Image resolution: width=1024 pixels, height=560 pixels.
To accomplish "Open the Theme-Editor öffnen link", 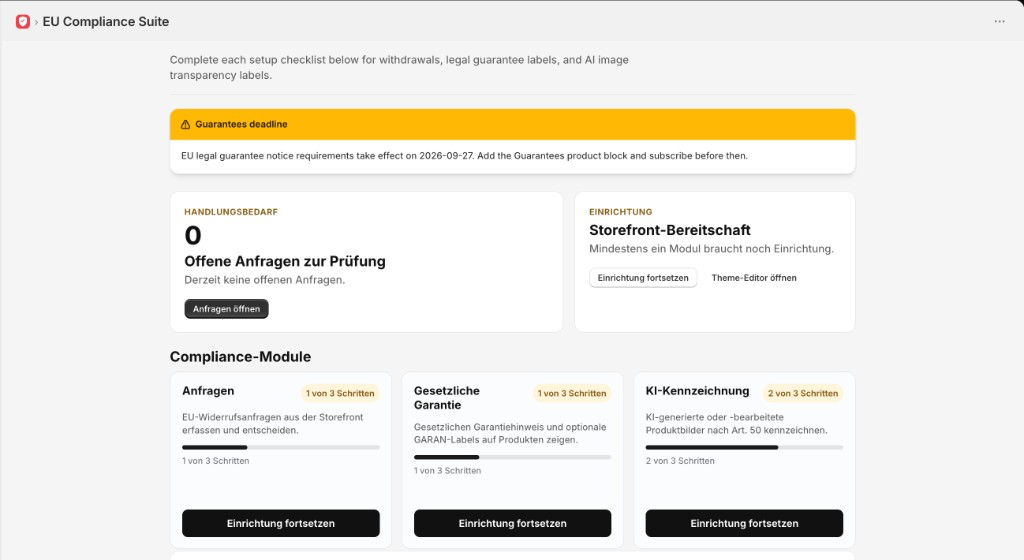I will (x=754, y=277).
